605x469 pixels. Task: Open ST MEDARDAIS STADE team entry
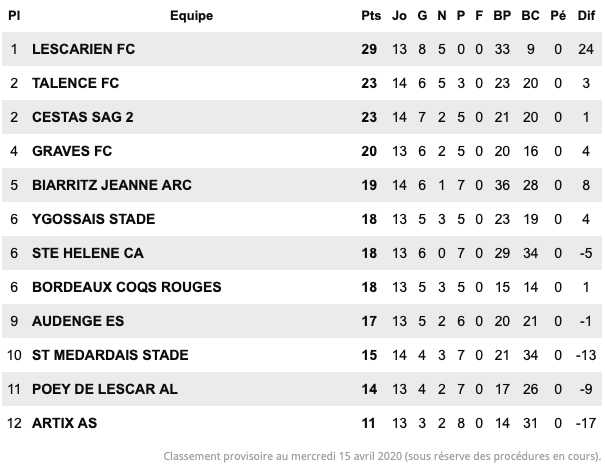(110, 355)
